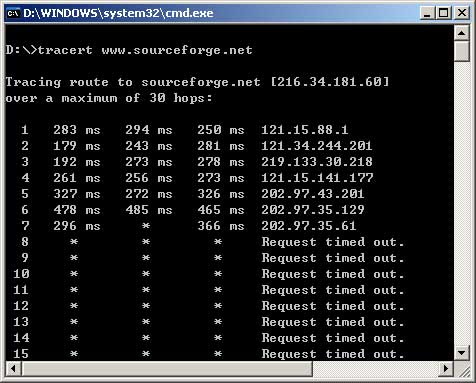Screen dimensions: 476x383
Task: Click the horizontal scrollbar right arrow
Action: pyautogui.click(x=445, y=369)
